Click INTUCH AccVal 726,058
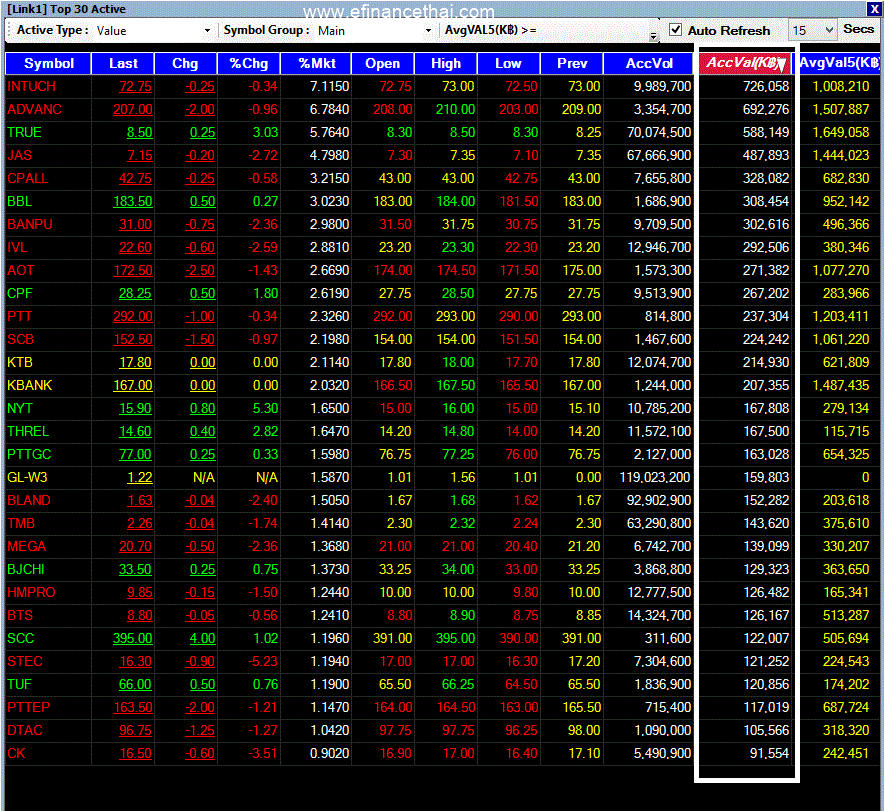 tap(766, 86)
